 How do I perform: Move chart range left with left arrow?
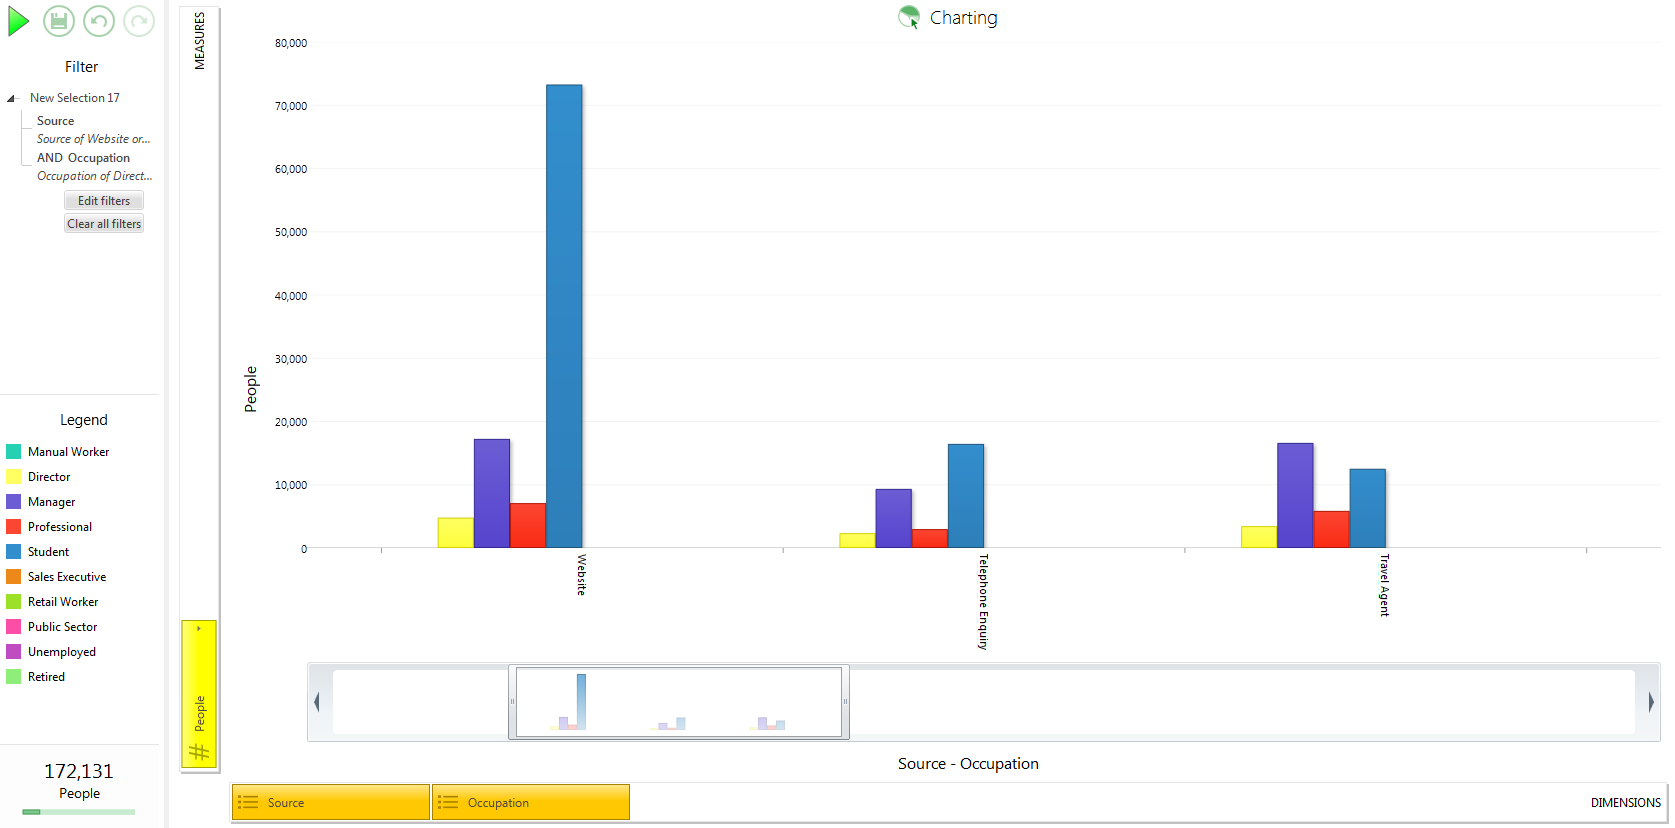tap(317, 702)
